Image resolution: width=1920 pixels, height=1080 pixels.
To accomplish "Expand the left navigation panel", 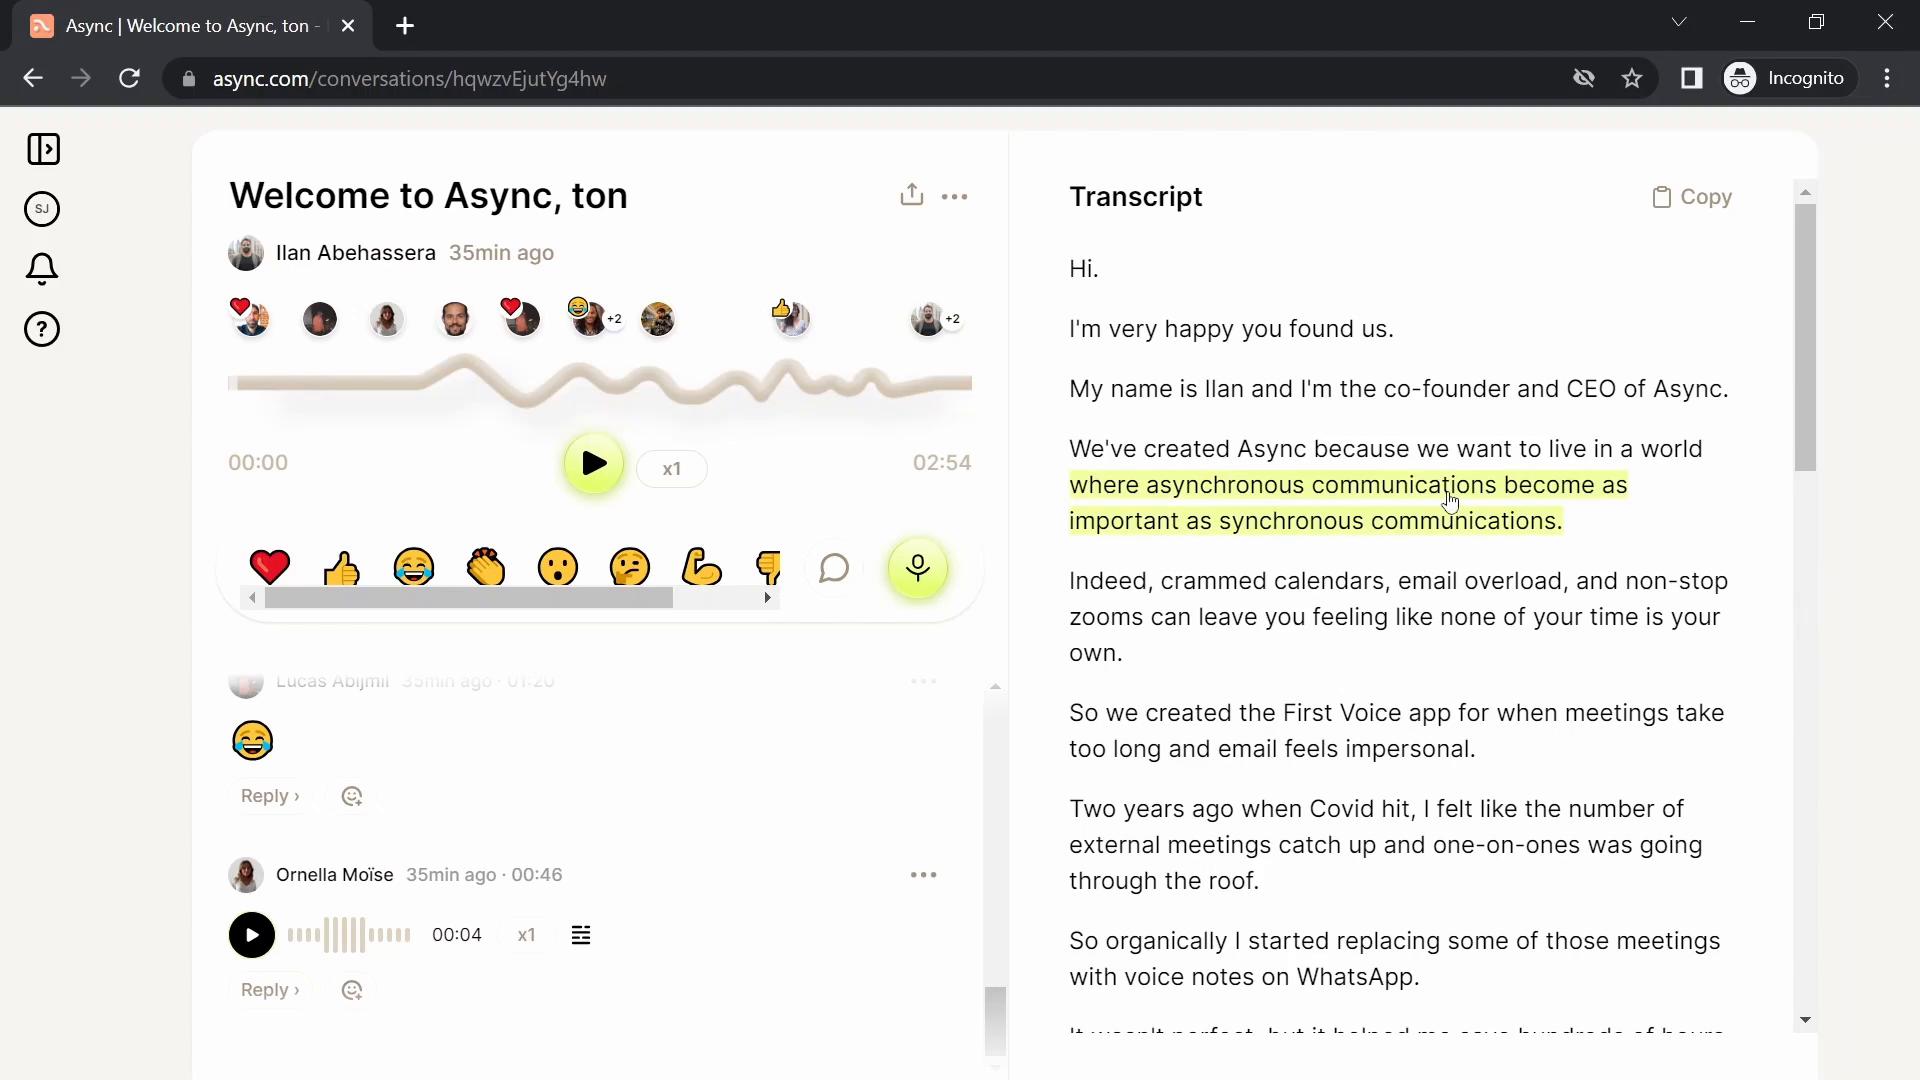I will 44,149.
